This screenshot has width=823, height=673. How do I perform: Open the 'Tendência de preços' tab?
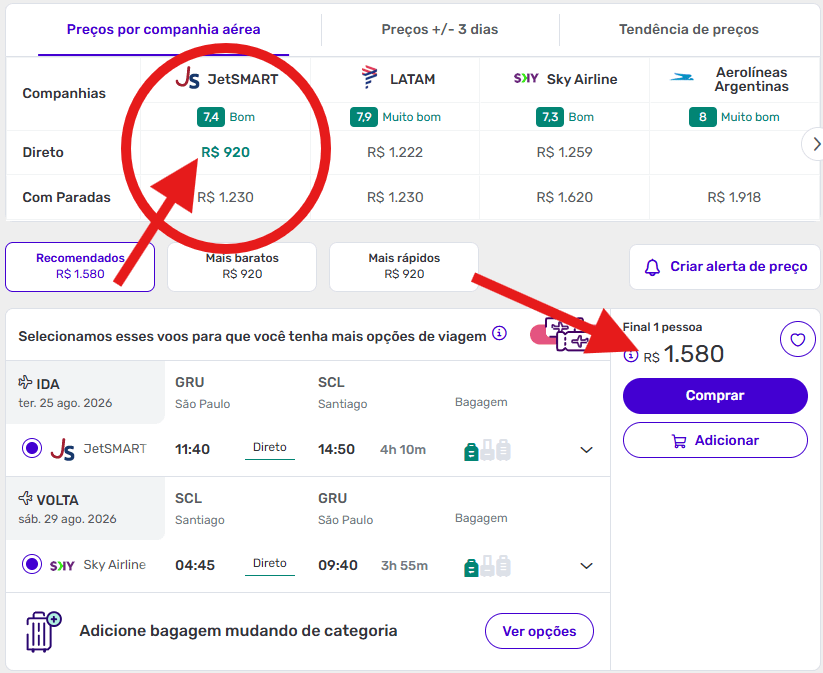(x=688, y=30)
